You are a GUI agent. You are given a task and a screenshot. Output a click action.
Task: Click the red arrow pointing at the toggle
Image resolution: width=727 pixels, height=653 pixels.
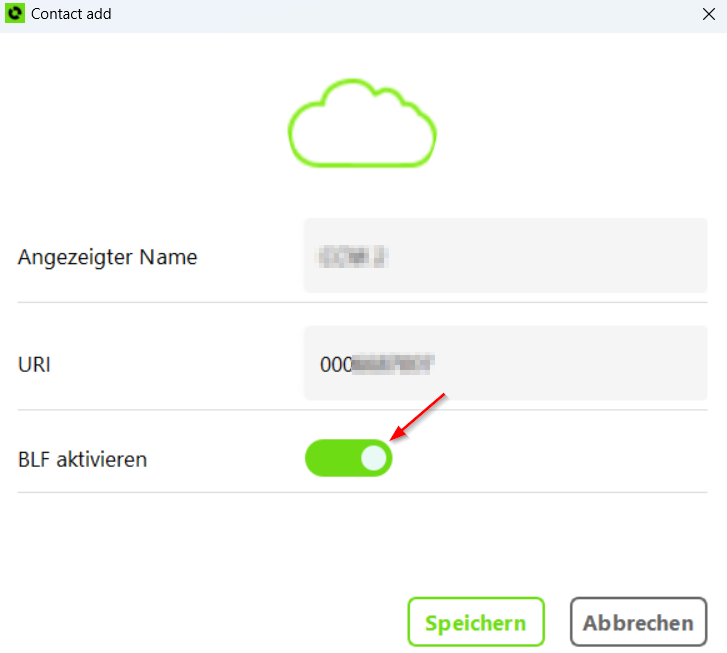(418, 416)
